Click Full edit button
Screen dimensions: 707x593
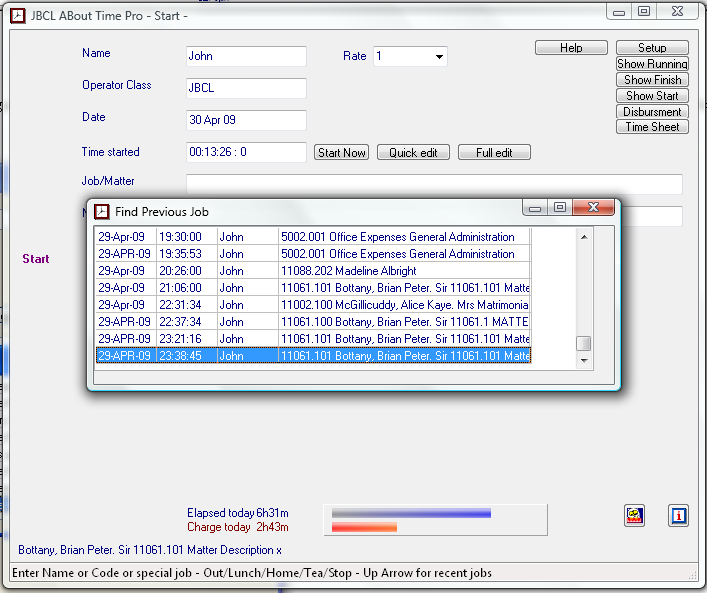click(494, 153)
